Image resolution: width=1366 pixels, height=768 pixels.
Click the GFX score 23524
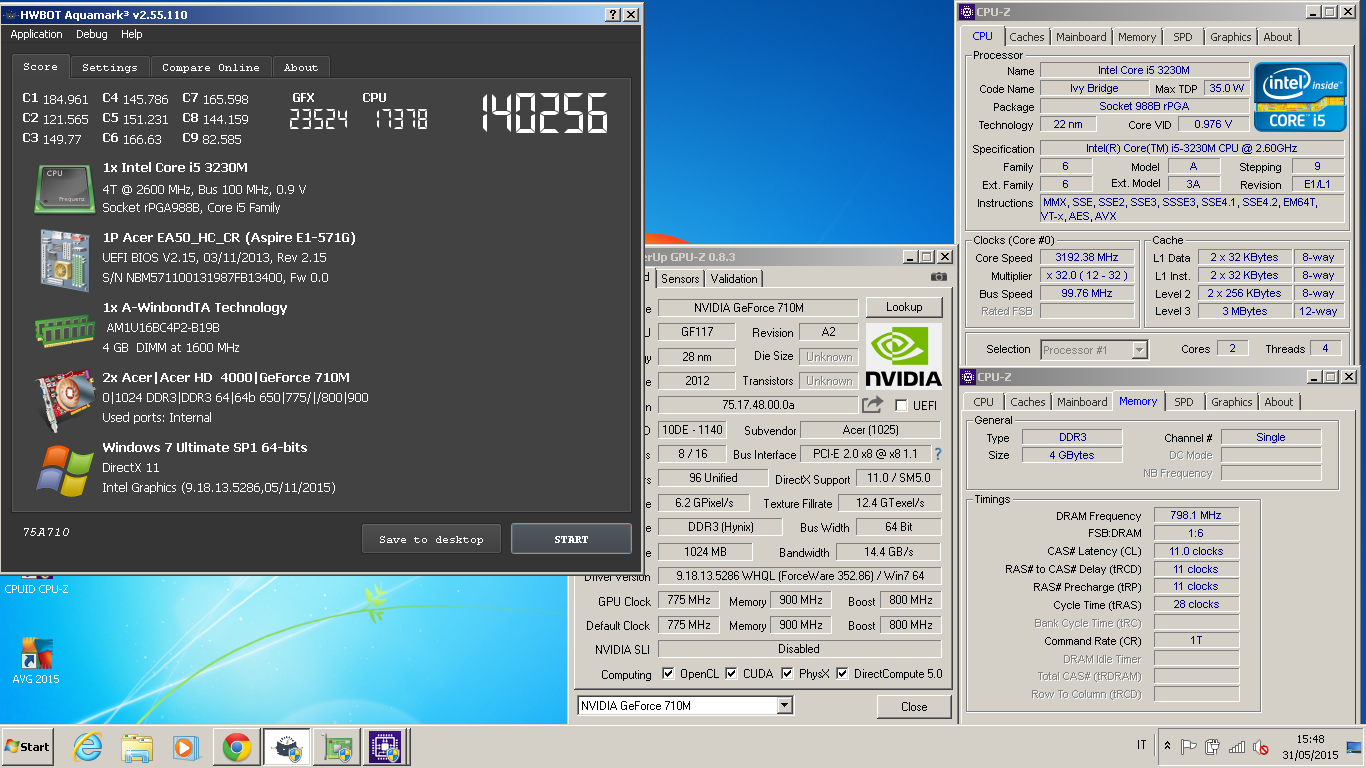[318, 119]
